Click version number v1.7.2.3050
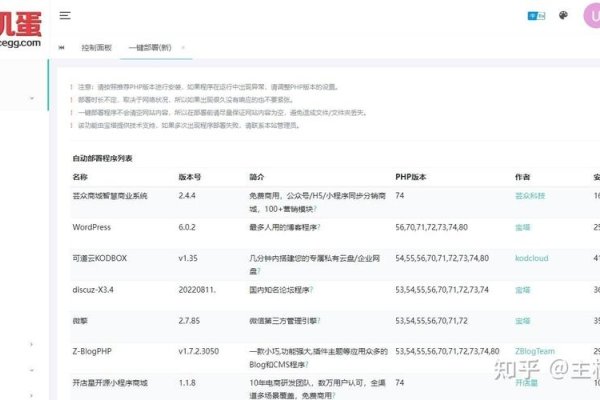 (x=199, y=351)
